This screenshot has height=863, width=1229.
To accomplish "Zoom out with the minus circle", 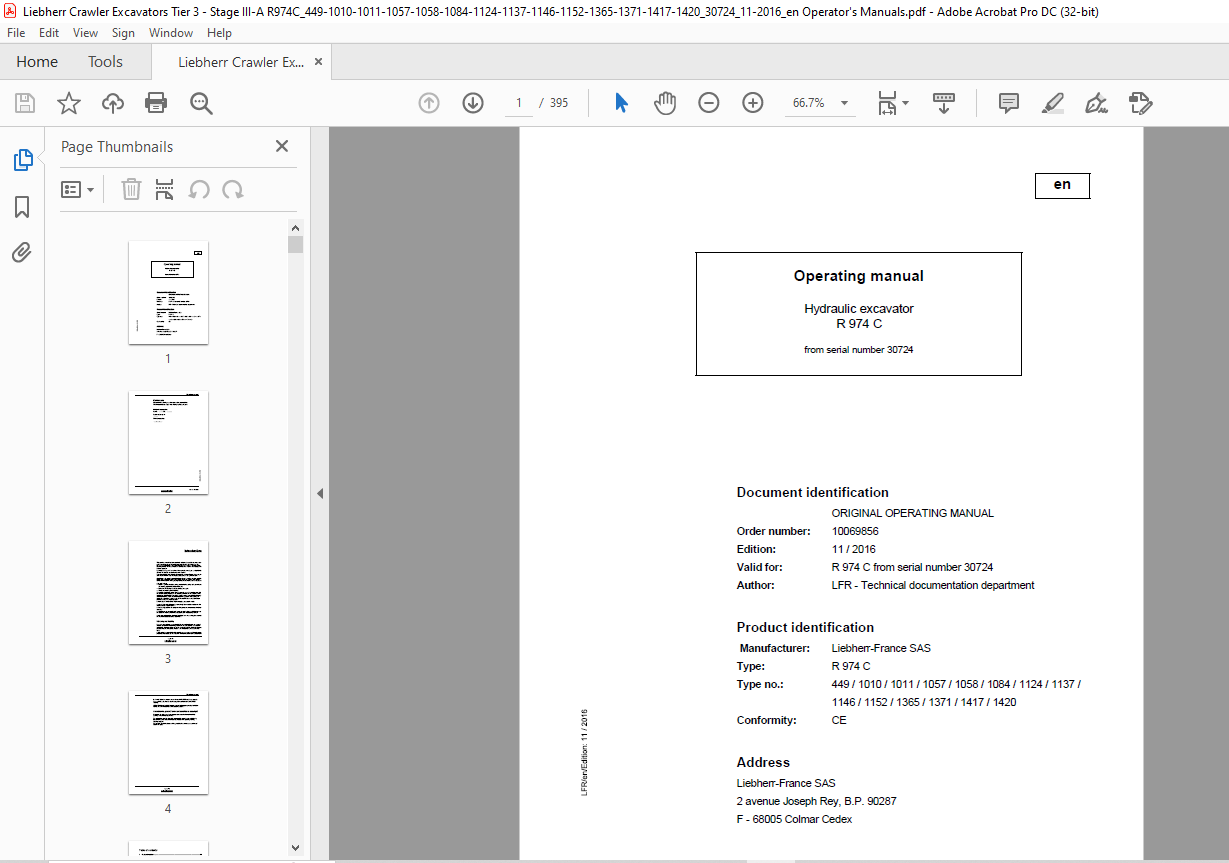I will pyautogui.click(x=709, y=103).
